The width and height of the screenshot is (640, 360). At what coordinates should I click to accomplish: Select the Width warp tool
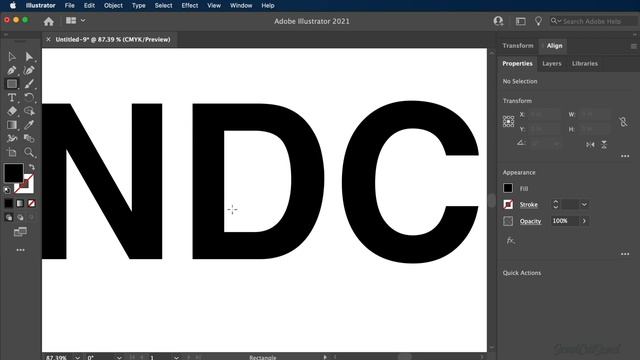tap(12, 138)
